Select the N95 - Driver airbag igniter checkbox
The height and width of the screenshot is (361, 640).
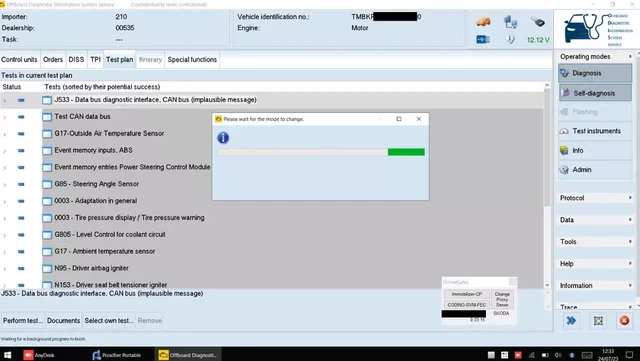[x=47, y=268]
